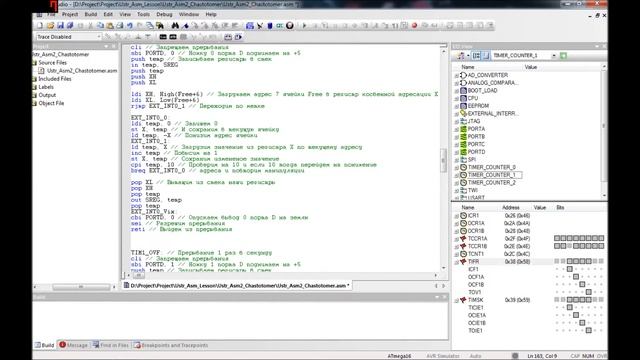Toggle the TOIE1 bit checkbox
This screenshot has height=360, width=640.
pyautogui.click(x=589, y=331)
